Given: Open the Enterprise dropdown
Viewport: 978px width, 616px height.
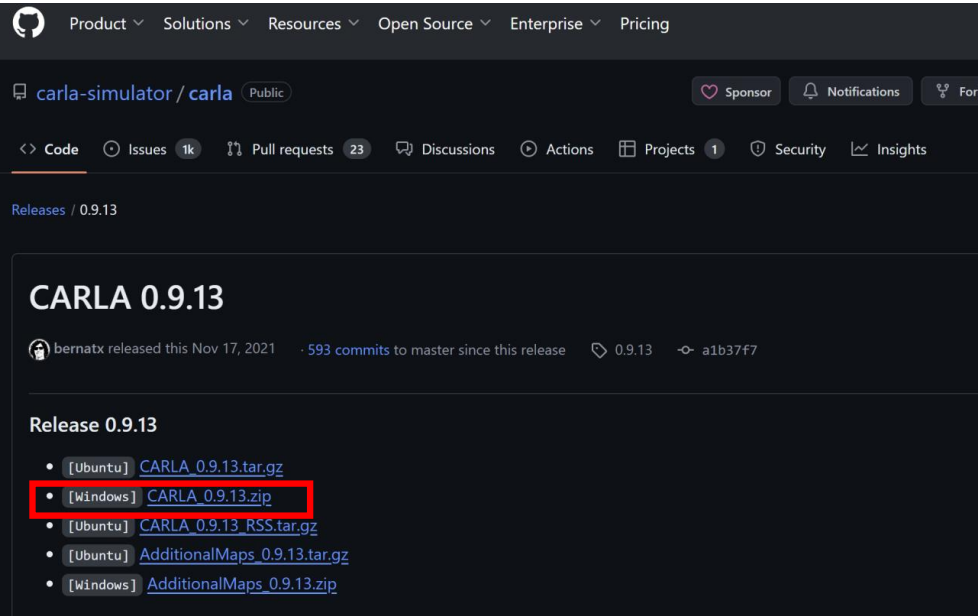Looking at the screenshot, I should point(555,24).
